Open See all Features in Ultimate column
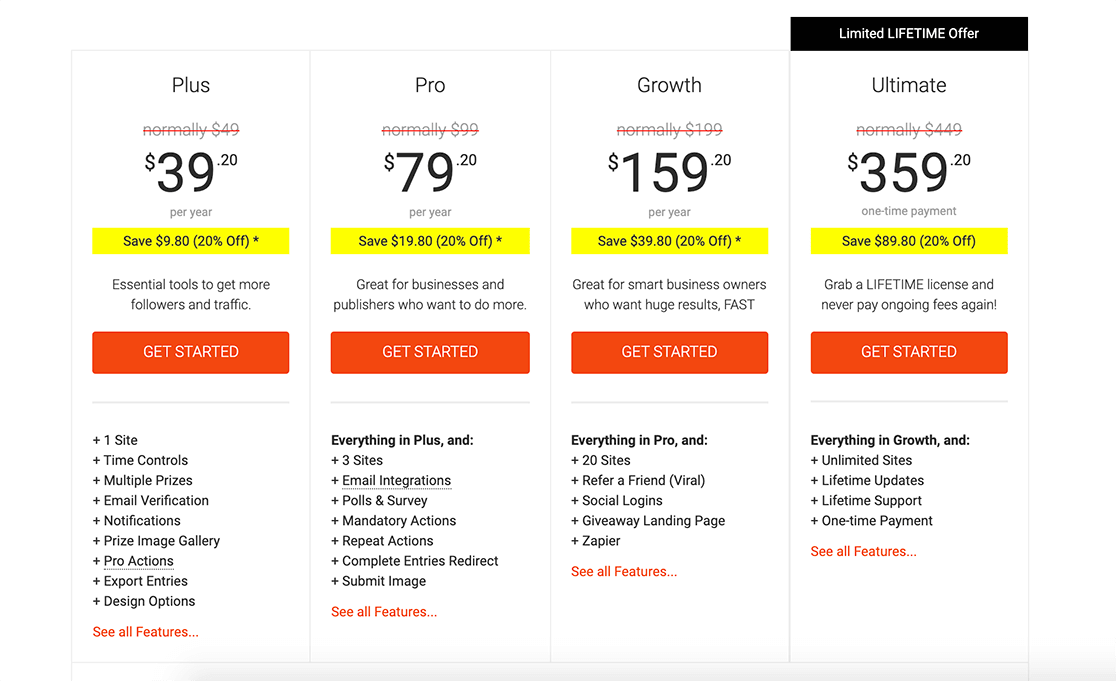This screenshot has width=1116, height=681. coord(863,552)
